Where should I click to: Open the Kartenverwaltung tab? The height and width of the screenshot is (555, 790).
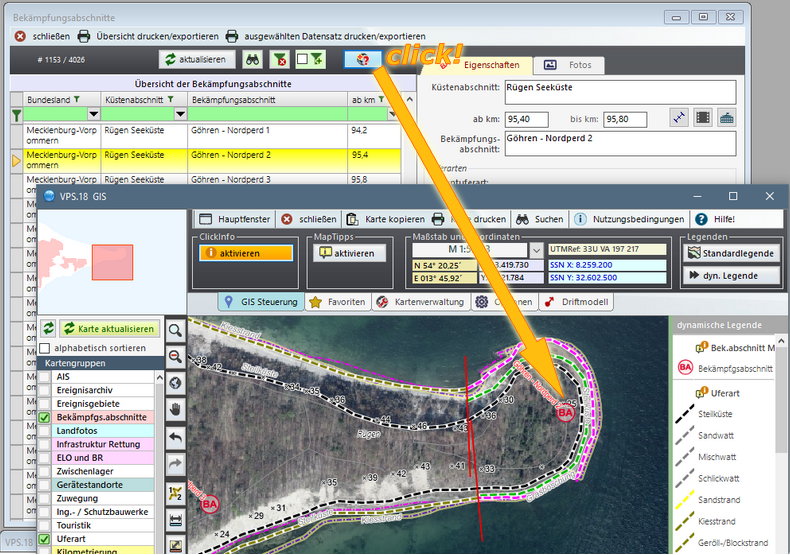421,302
